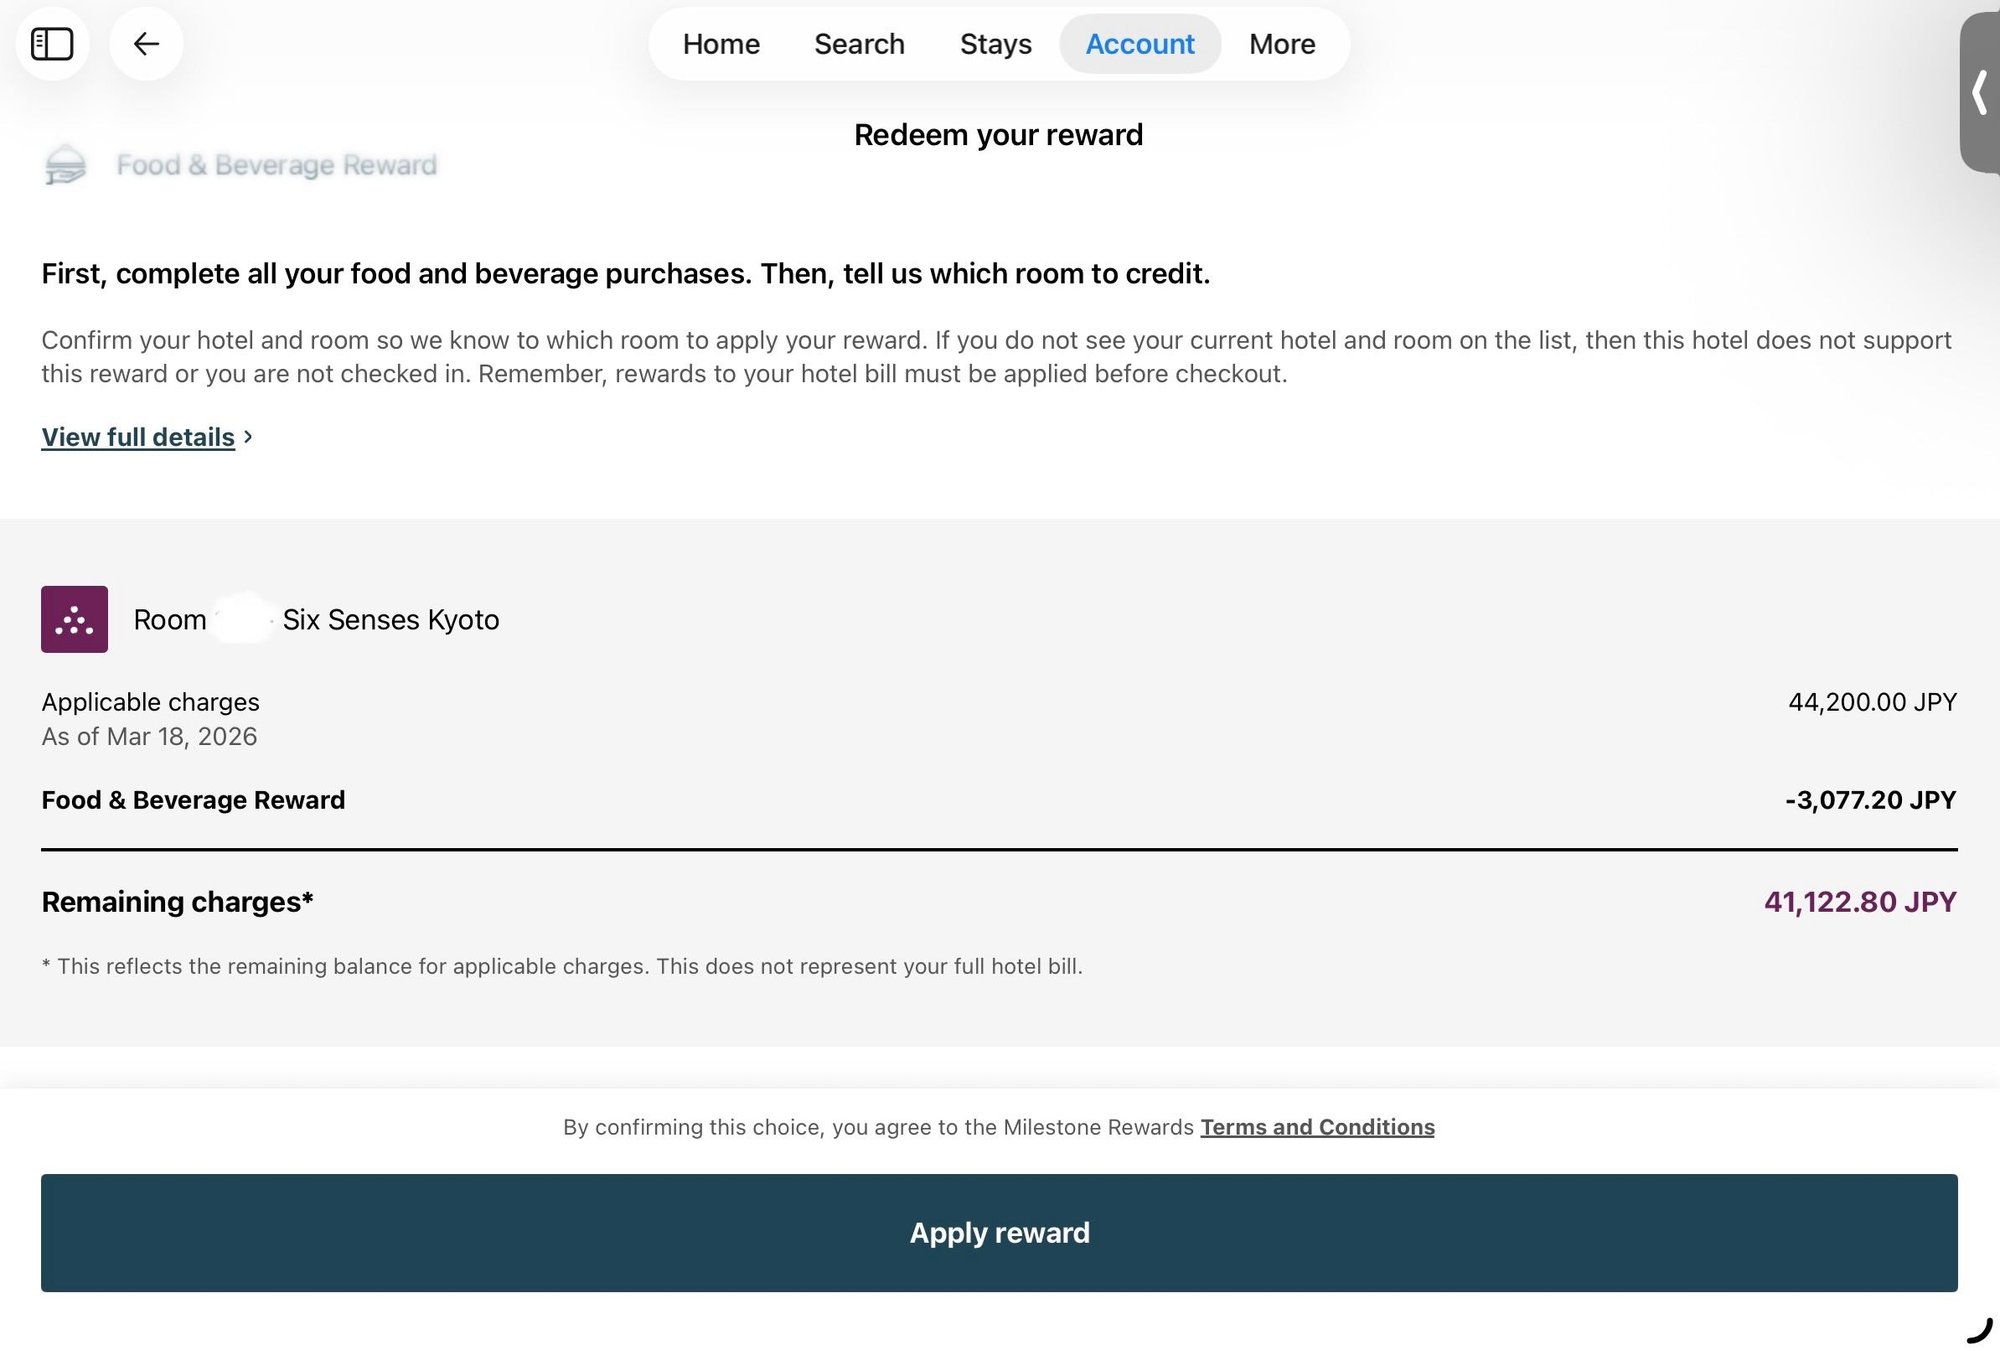
Task: Click the Six Senses purple logo icon
Action: 74,619
